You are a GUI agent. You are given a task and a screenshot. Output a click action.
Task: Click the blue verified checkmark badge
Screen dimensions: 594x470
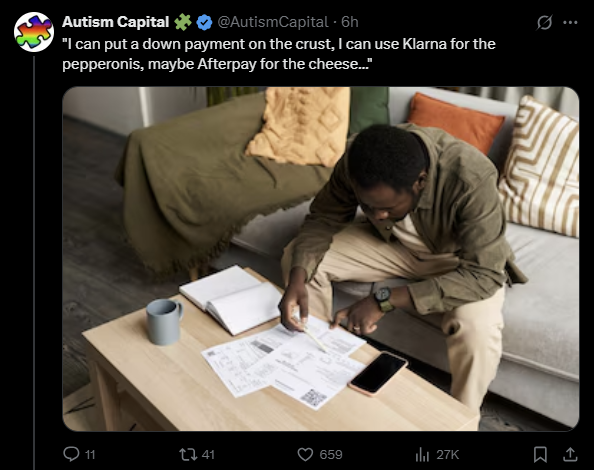tap(204, 22)
